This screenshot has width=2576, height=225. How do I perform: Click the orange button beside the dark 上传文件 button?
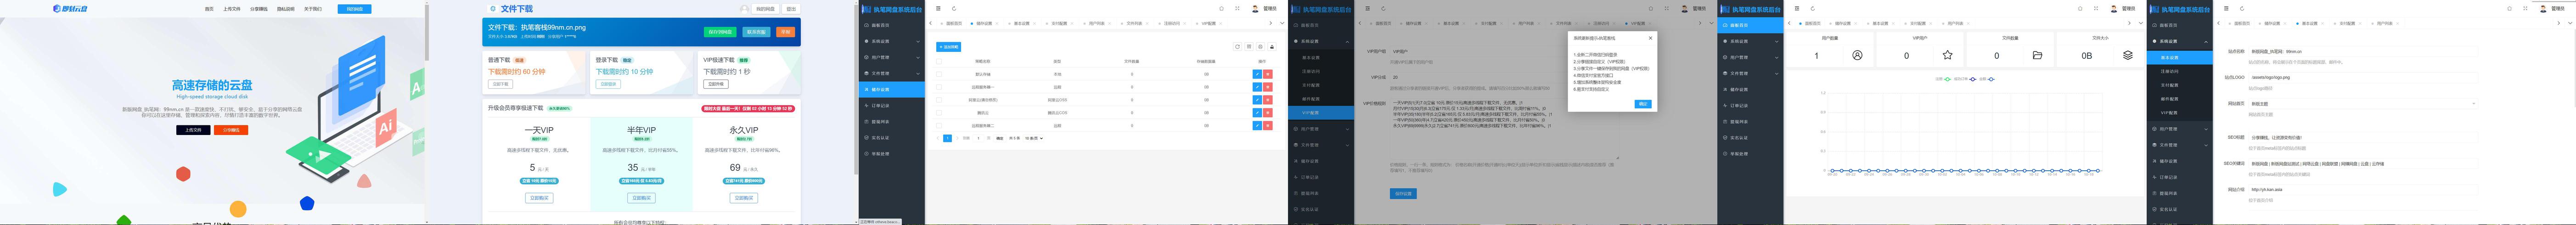[x=230, y=130]
